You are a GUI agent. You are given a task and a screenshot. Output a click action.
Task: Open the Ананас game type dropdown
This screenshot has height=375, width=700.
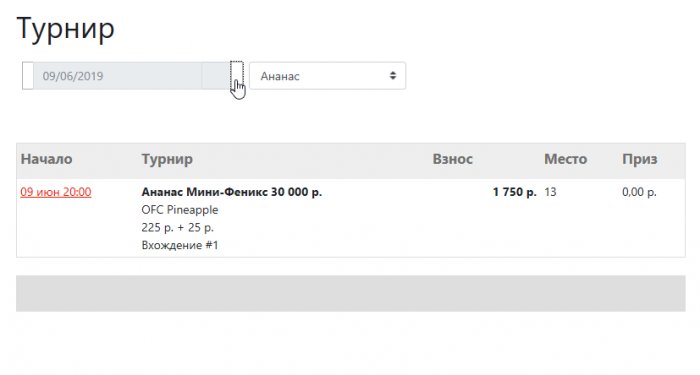[327, 76]
